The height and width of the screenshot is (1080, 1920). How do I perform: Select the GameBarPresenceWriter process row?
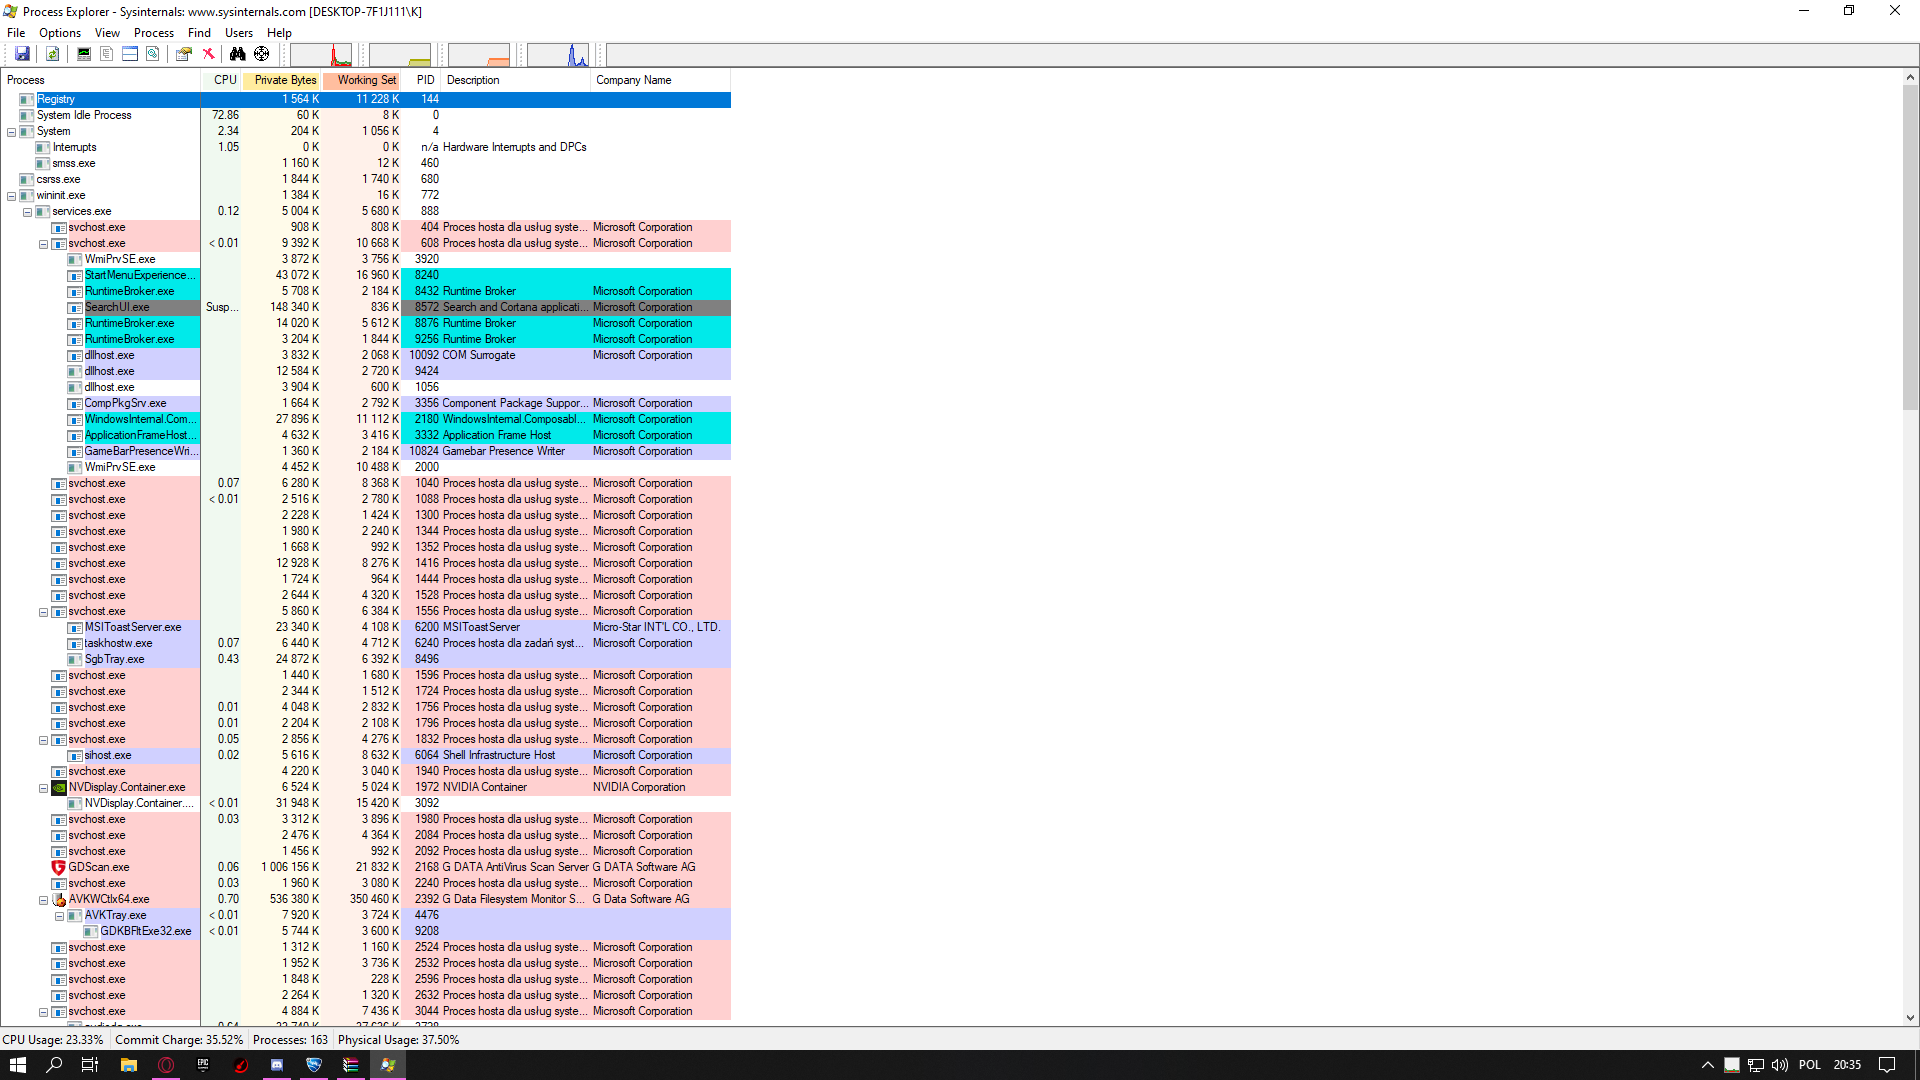[x=366, y=451]
